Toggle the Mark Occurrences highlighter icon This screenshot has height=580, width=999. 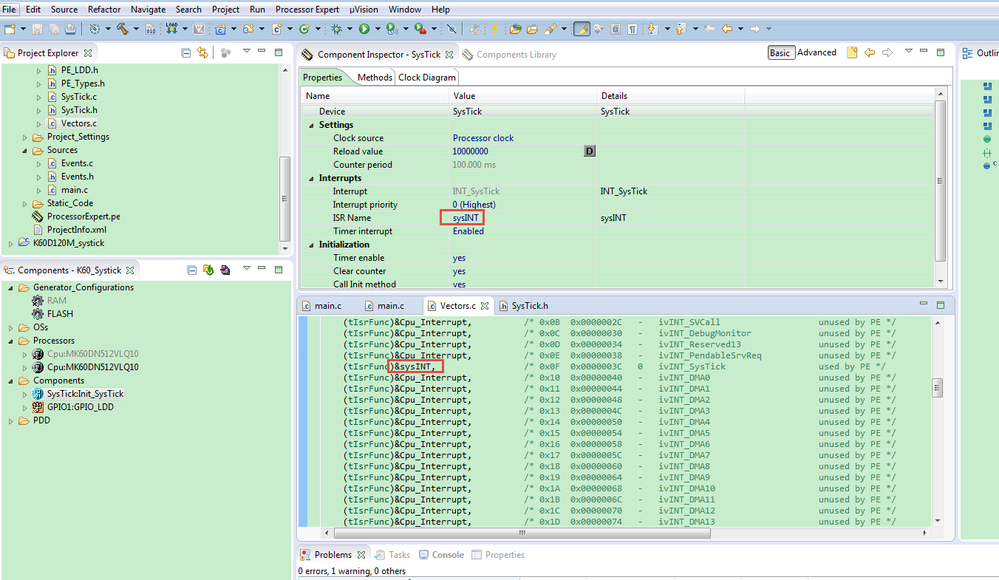point(582,29)
